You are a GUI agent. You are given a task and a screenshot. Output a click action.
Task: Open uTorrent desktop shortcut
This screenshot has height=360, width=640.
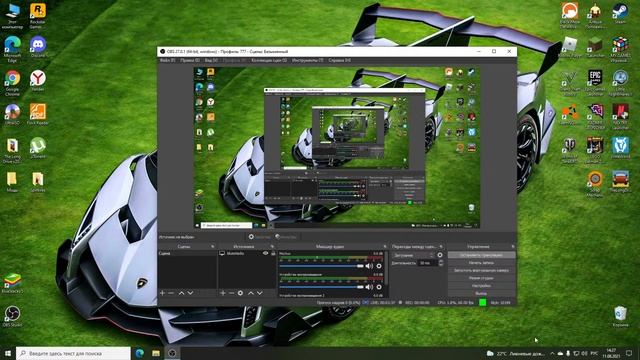tap(38, 148)
